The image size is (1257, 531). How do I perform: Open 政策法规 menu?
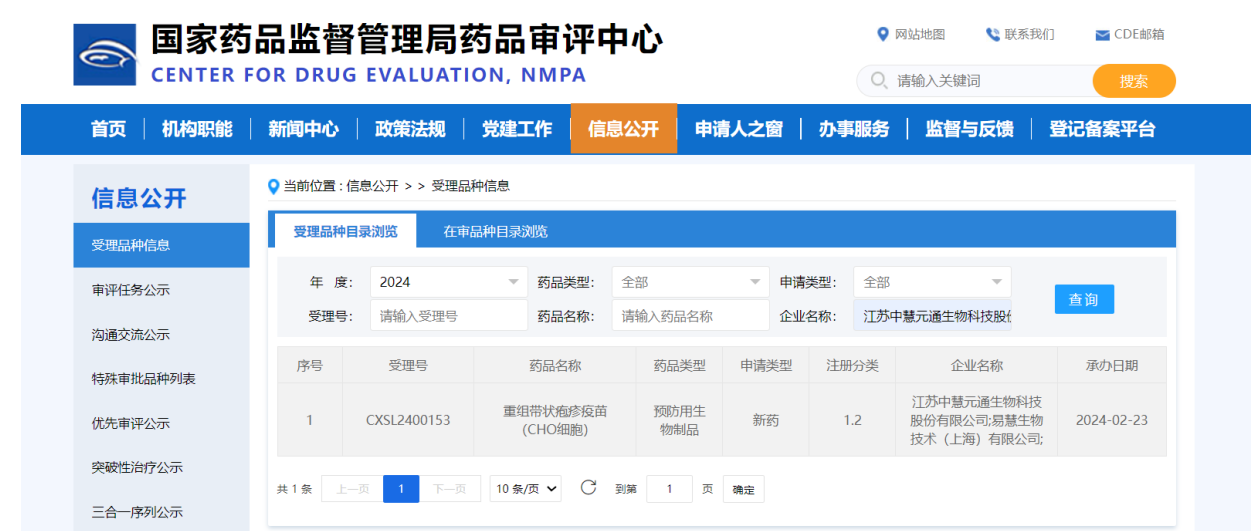(x=410, y=129)
